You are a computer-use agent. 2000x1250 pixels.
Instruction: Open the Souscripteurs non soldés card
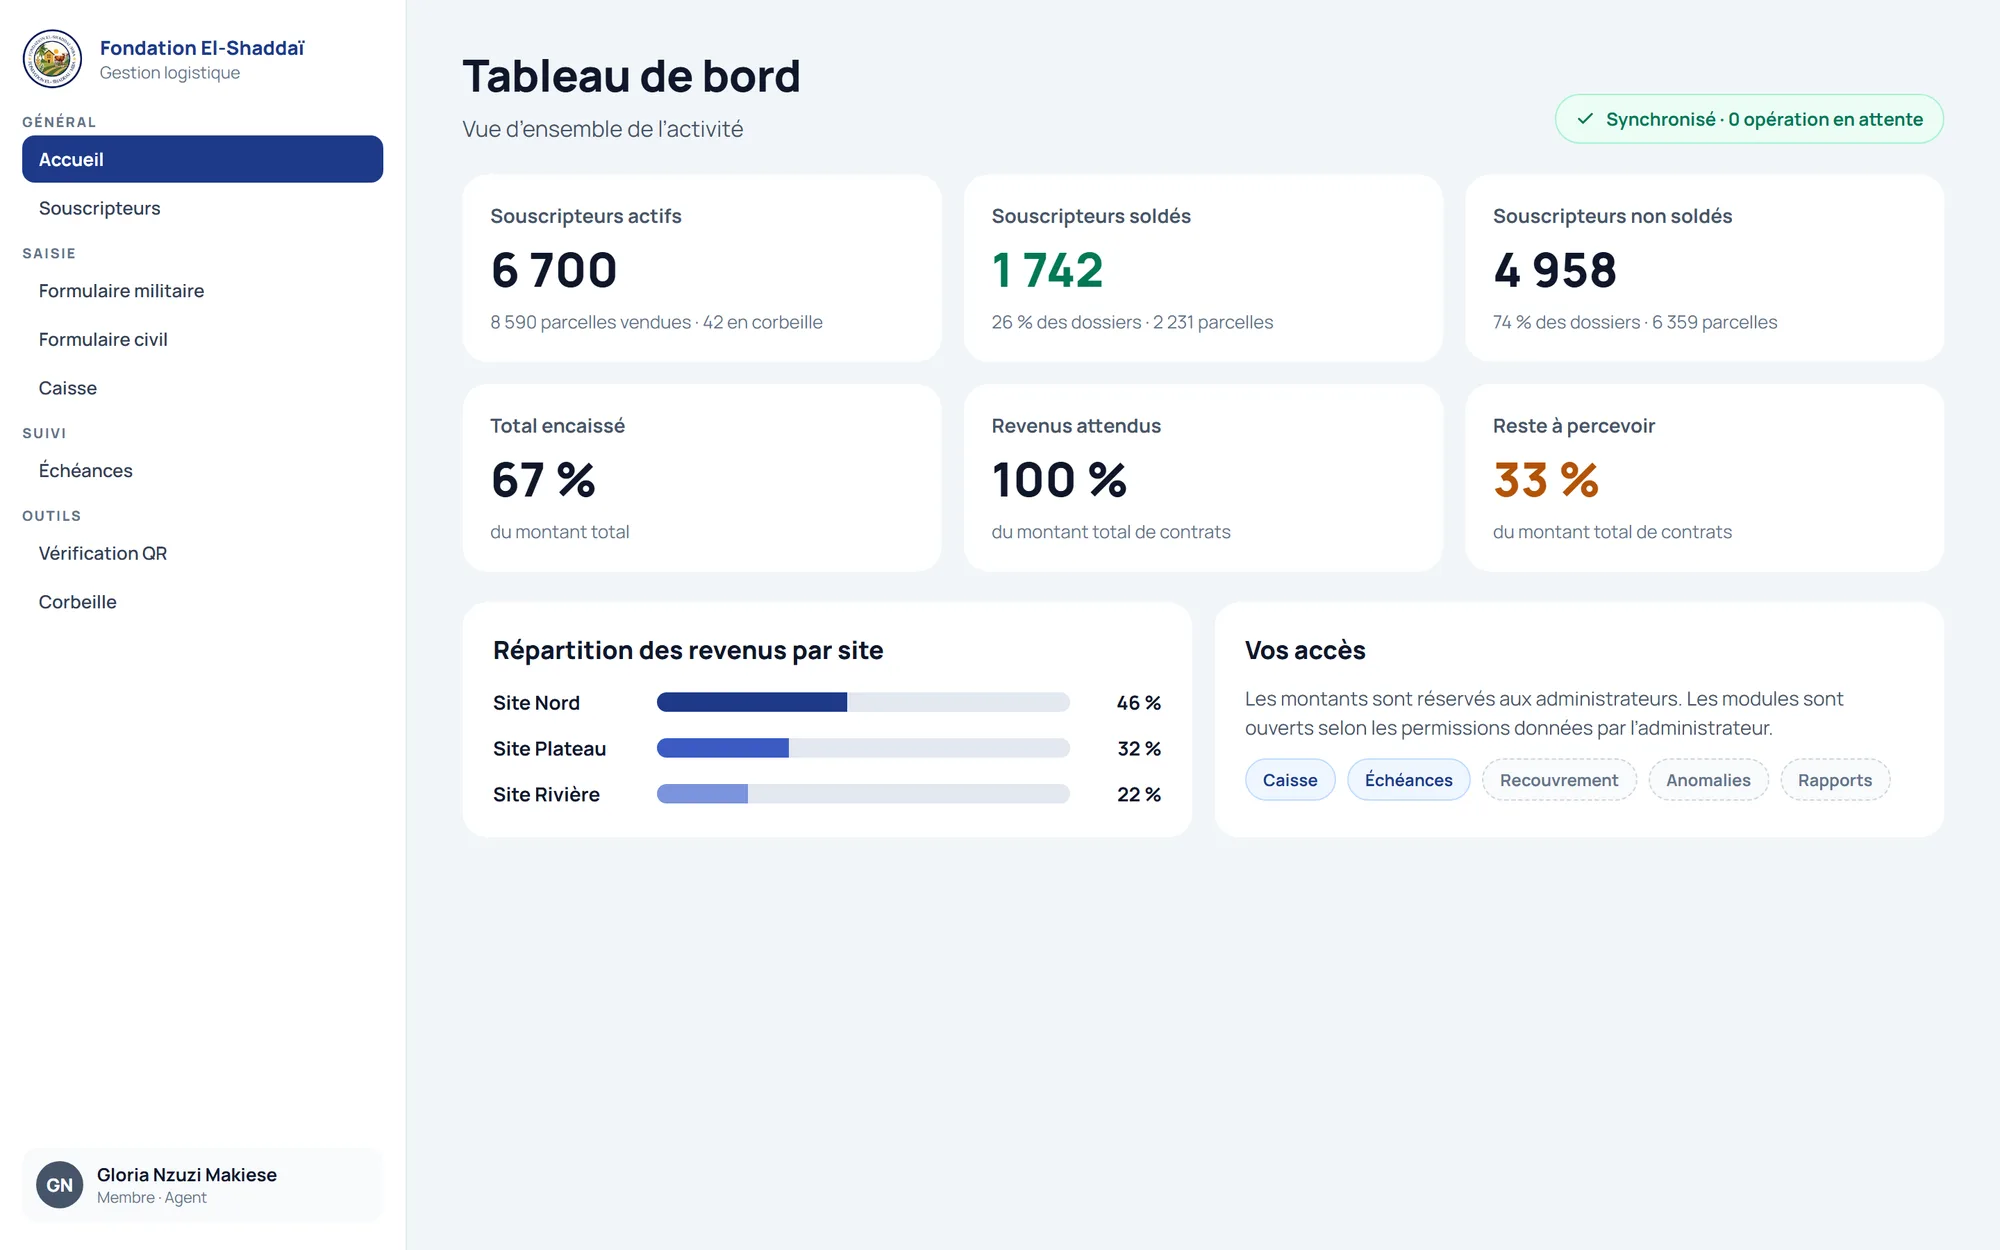click(1705, 268)
